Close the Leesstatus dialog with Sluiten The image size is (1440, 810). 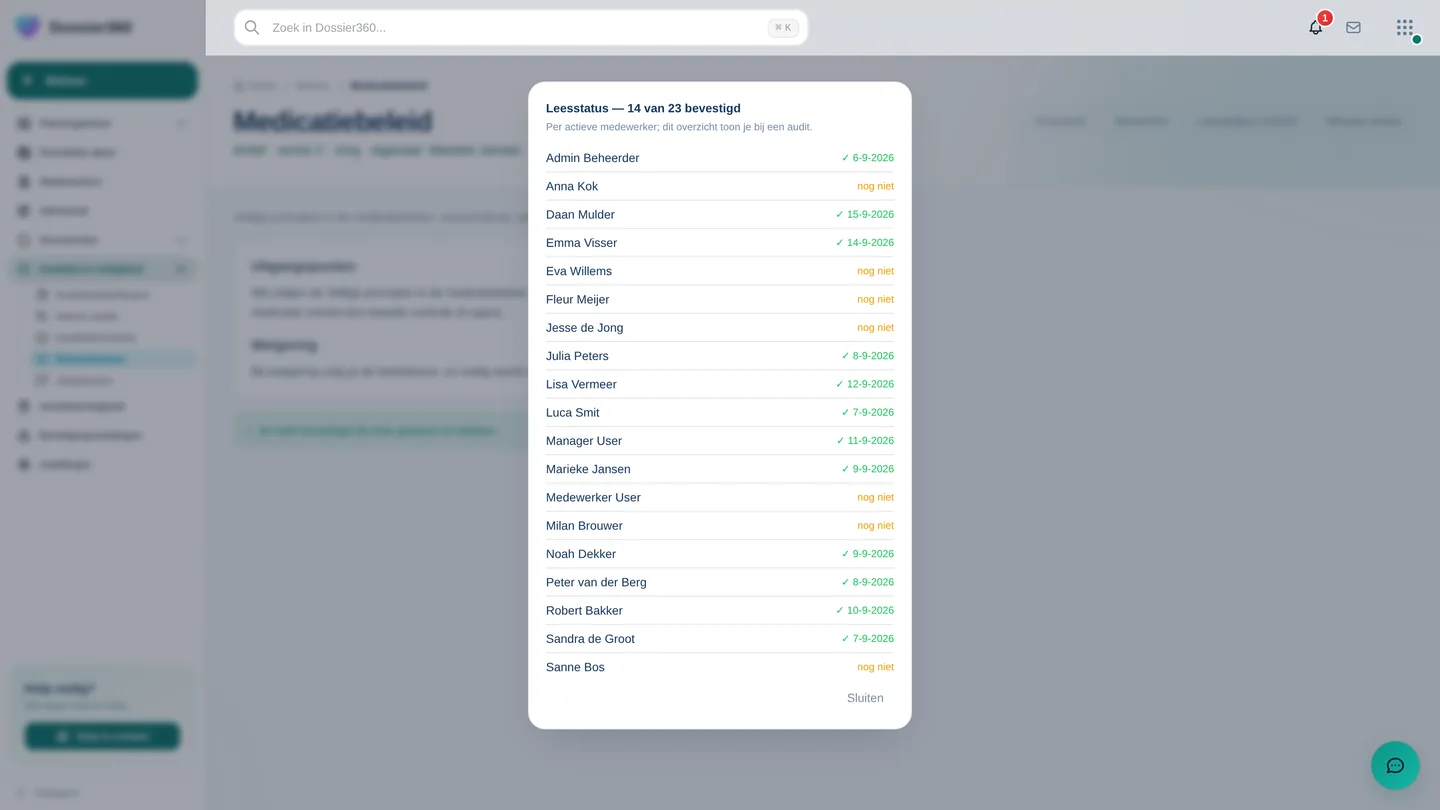(865, 698)
